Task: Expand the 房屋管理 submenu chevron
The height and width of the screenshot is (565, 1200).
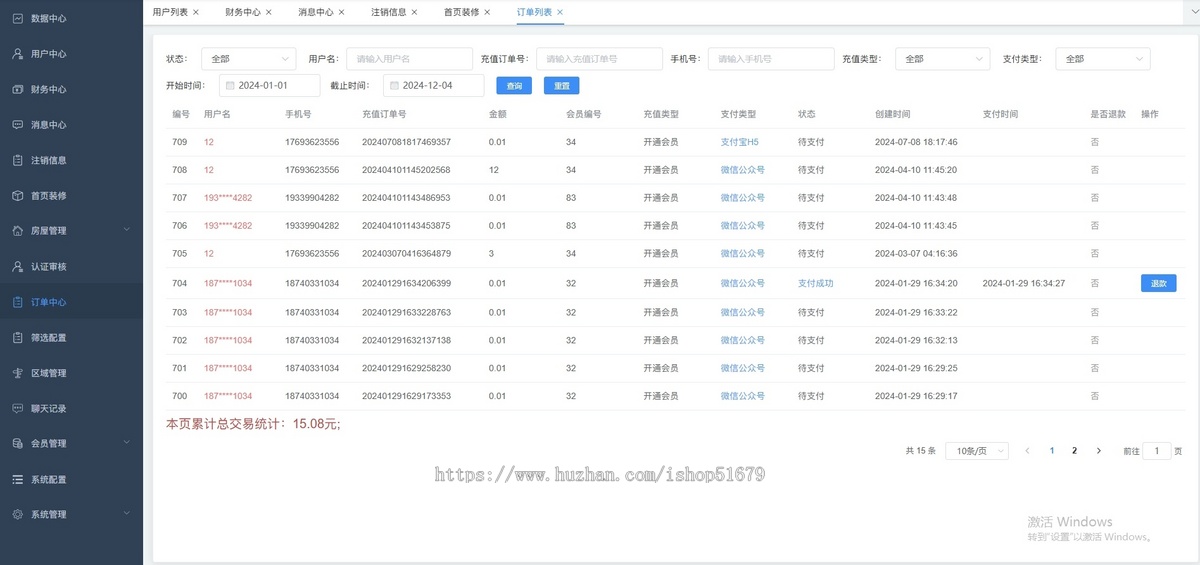Action: click(126, 231)
